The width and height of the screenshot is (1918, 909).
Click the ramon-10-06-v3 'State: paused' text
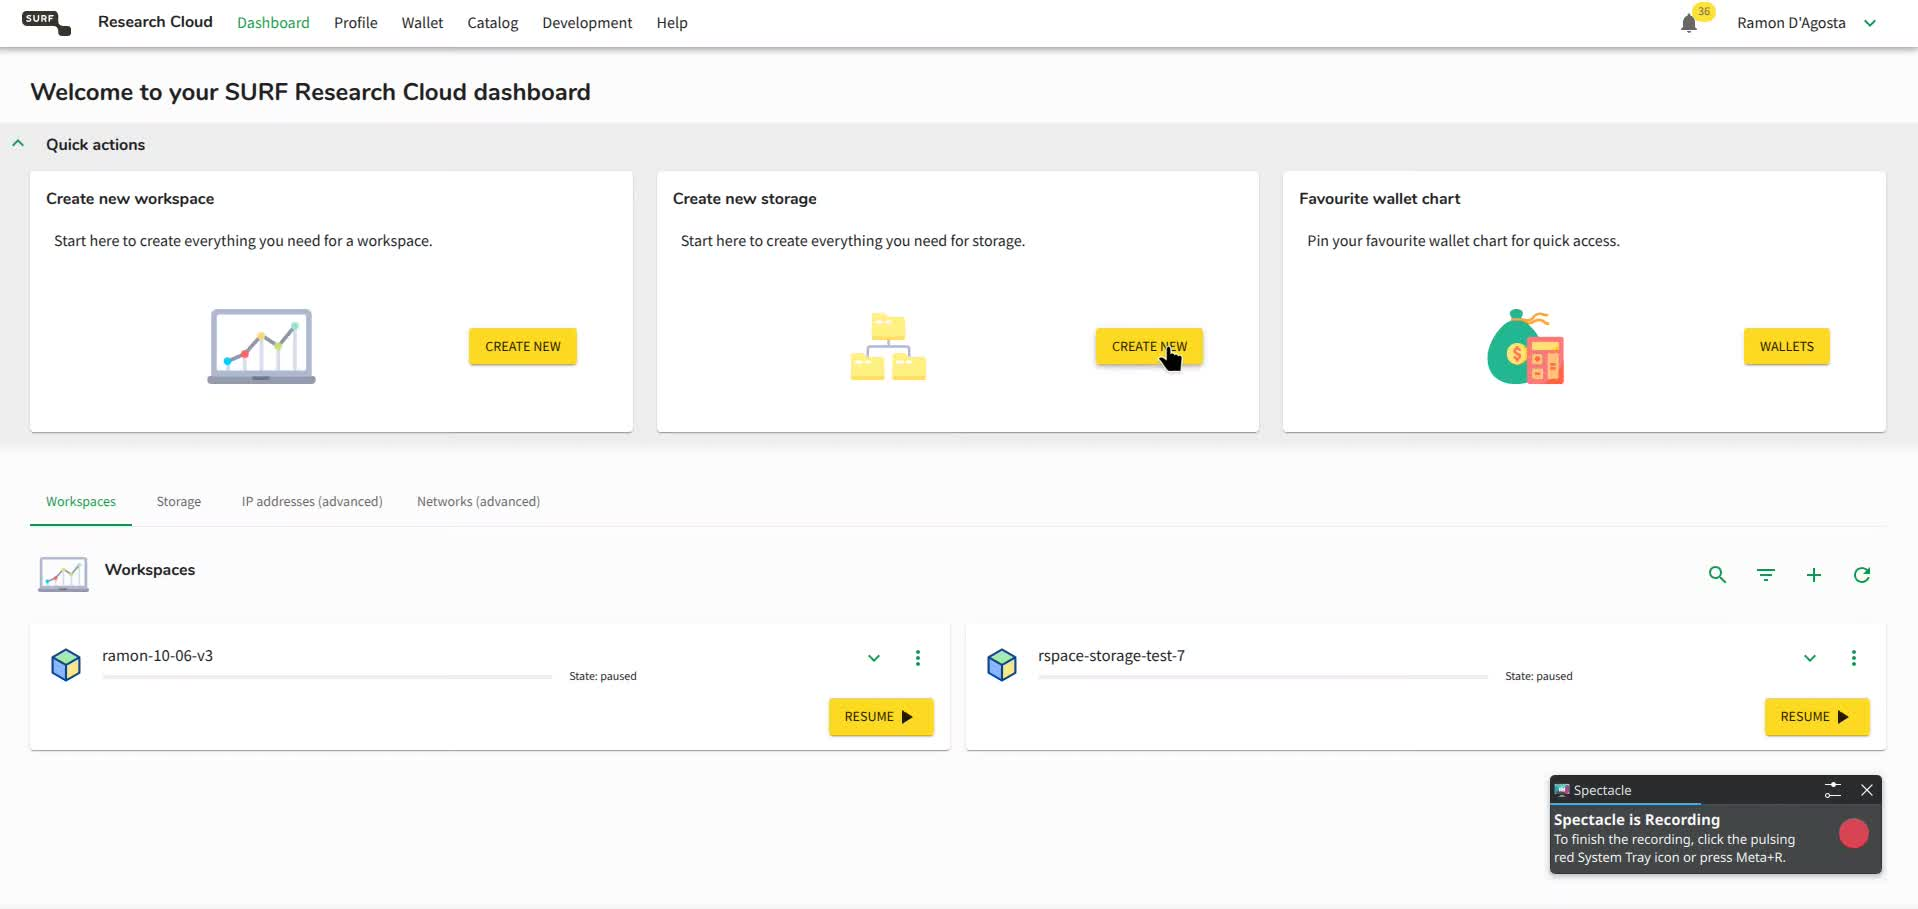click(x=603, y=677)
